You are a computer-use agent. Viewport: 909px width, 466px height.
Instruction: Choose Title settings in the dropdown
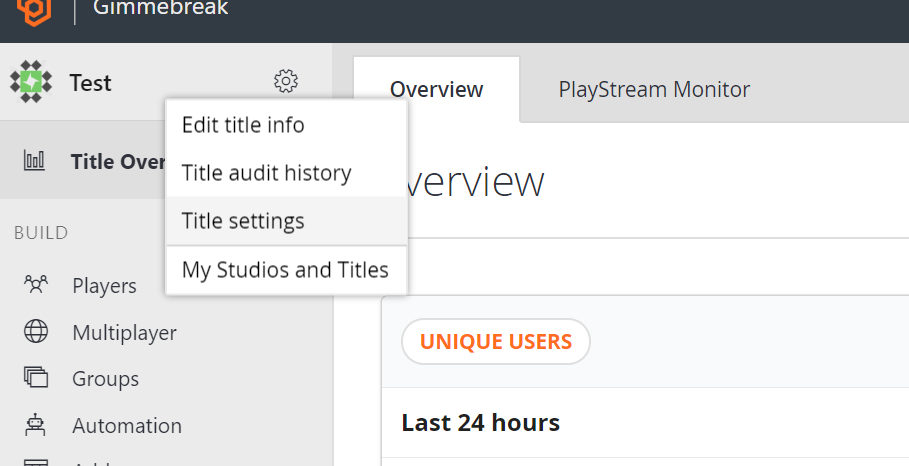point(243,221)
